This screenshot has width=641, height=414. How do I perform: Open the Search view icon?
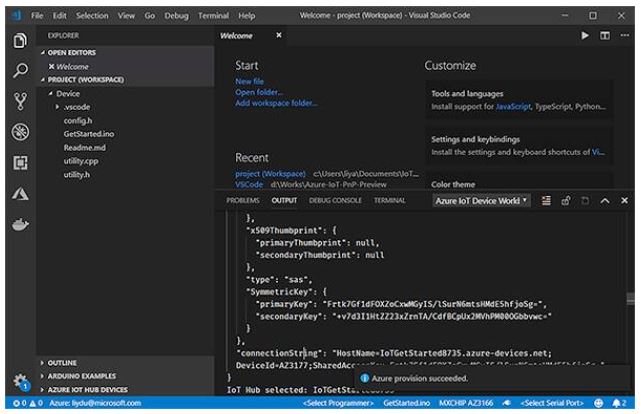click(19, 70)
